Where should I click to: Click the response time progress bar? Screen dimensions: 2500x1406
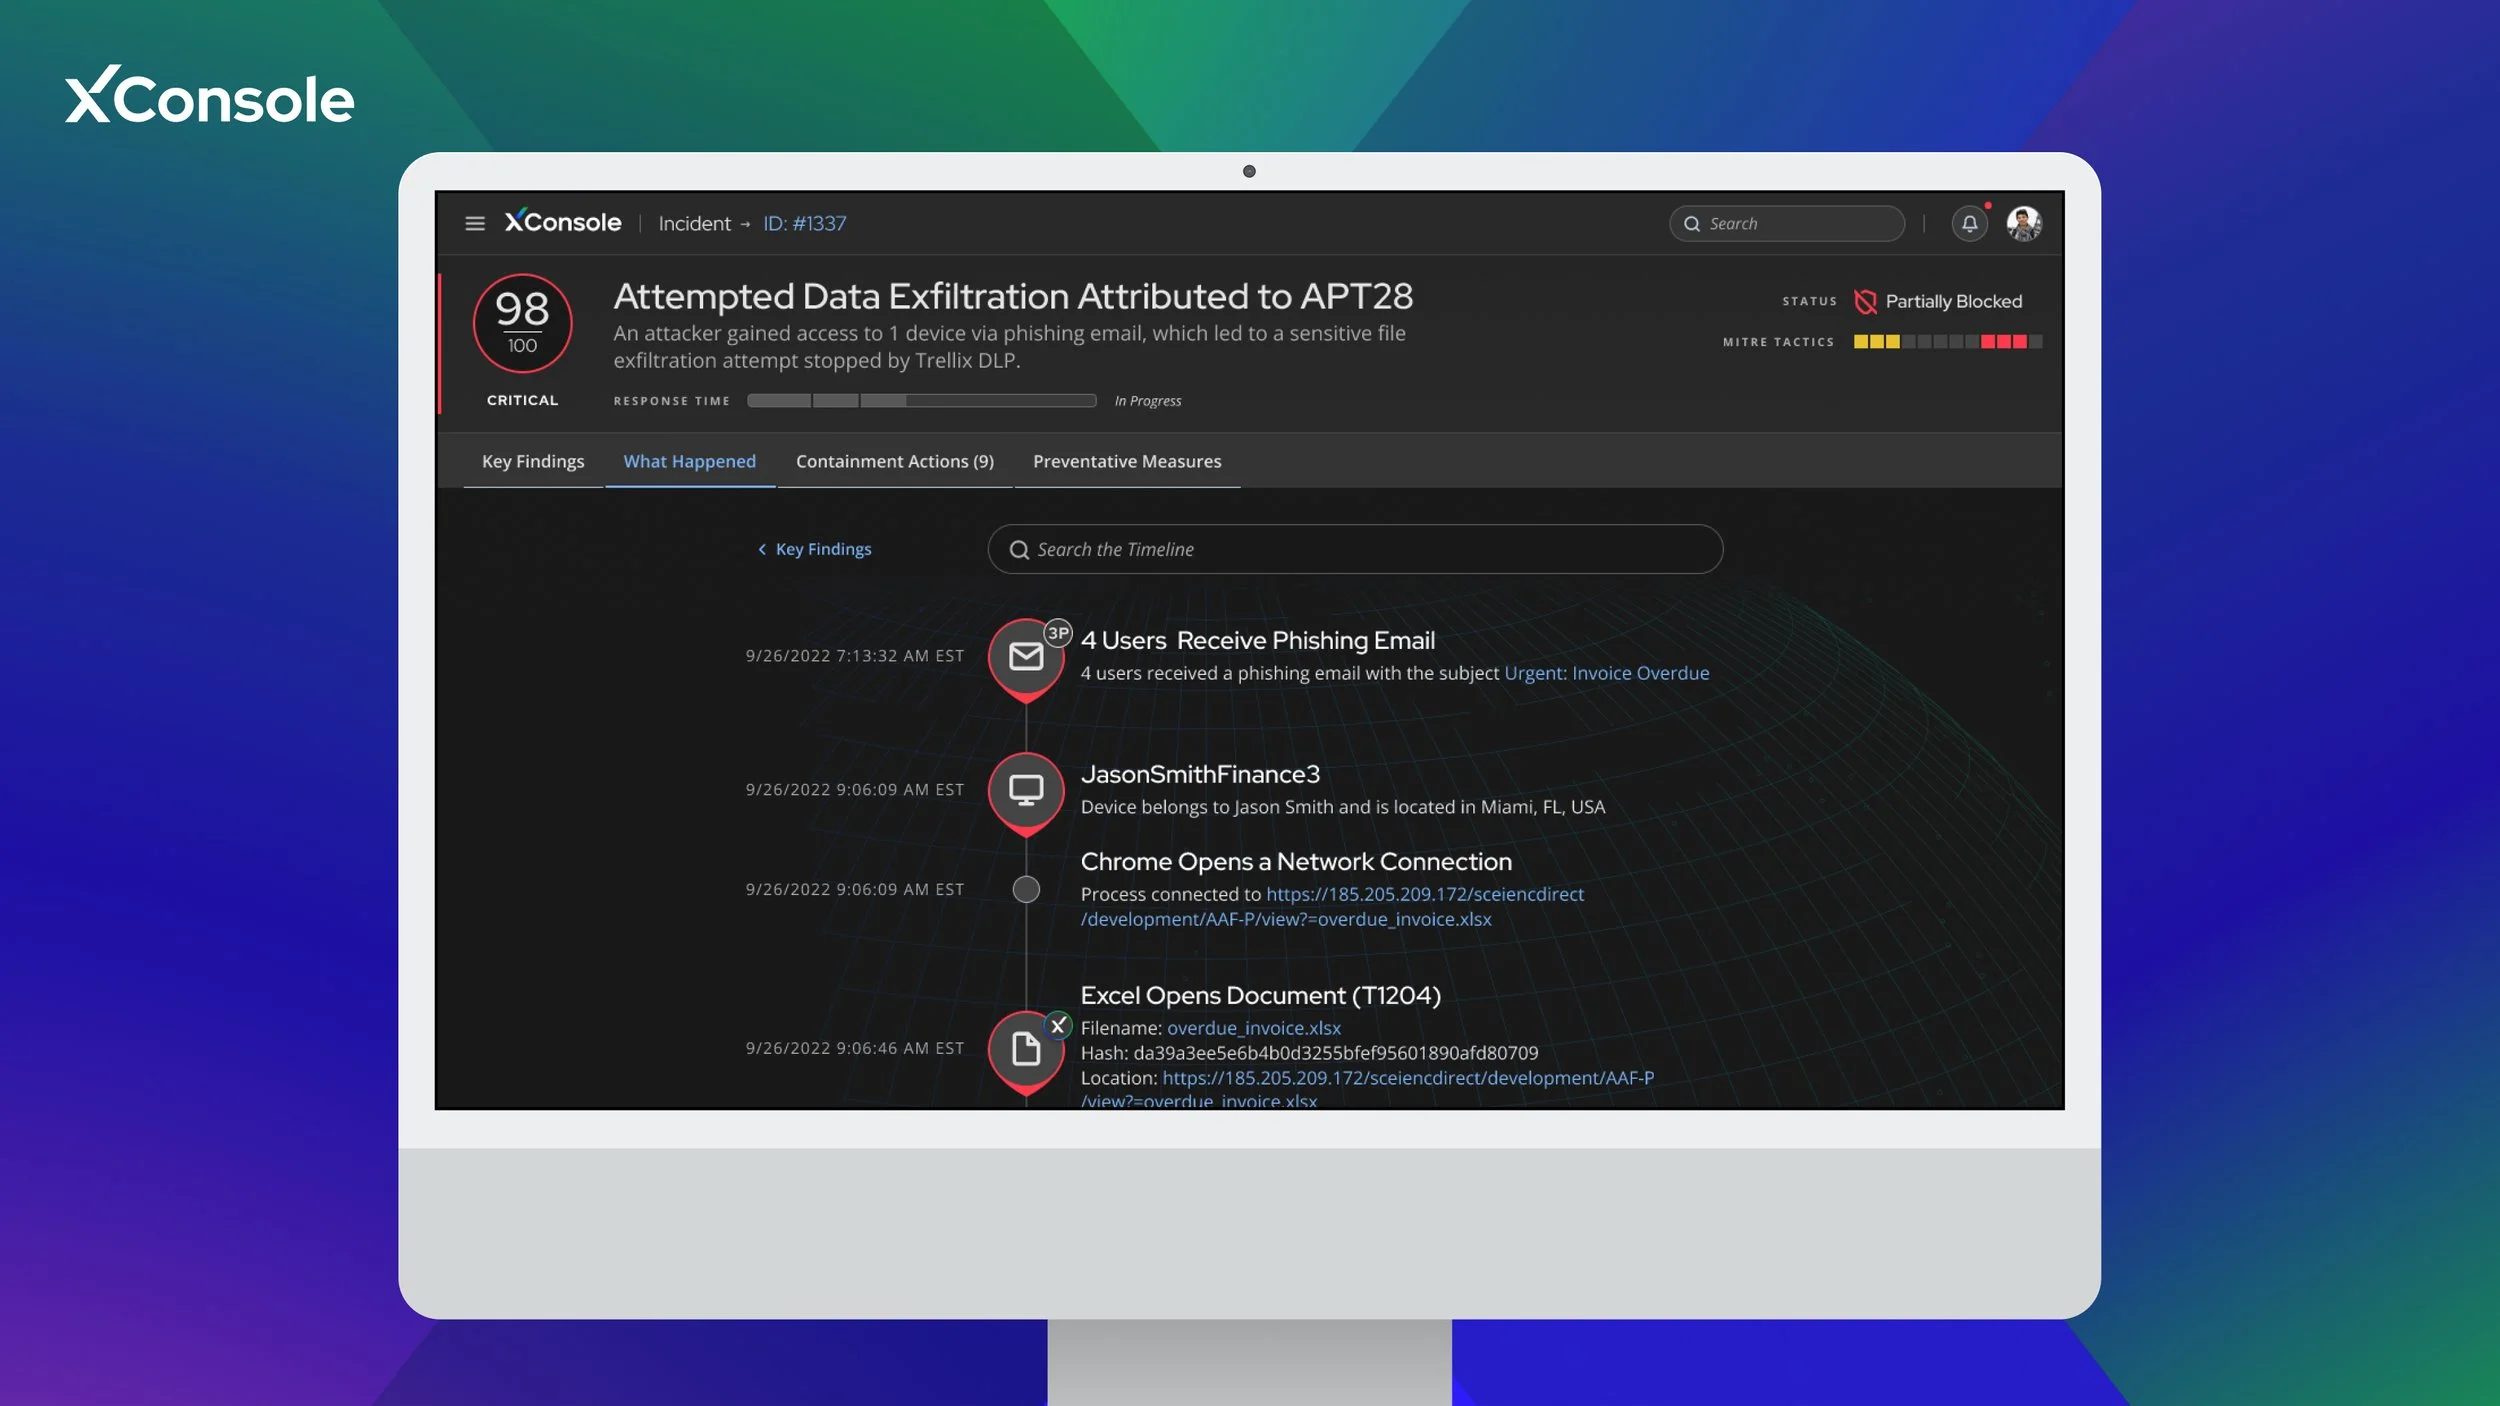pyautogui.click(x=921, y=401)
